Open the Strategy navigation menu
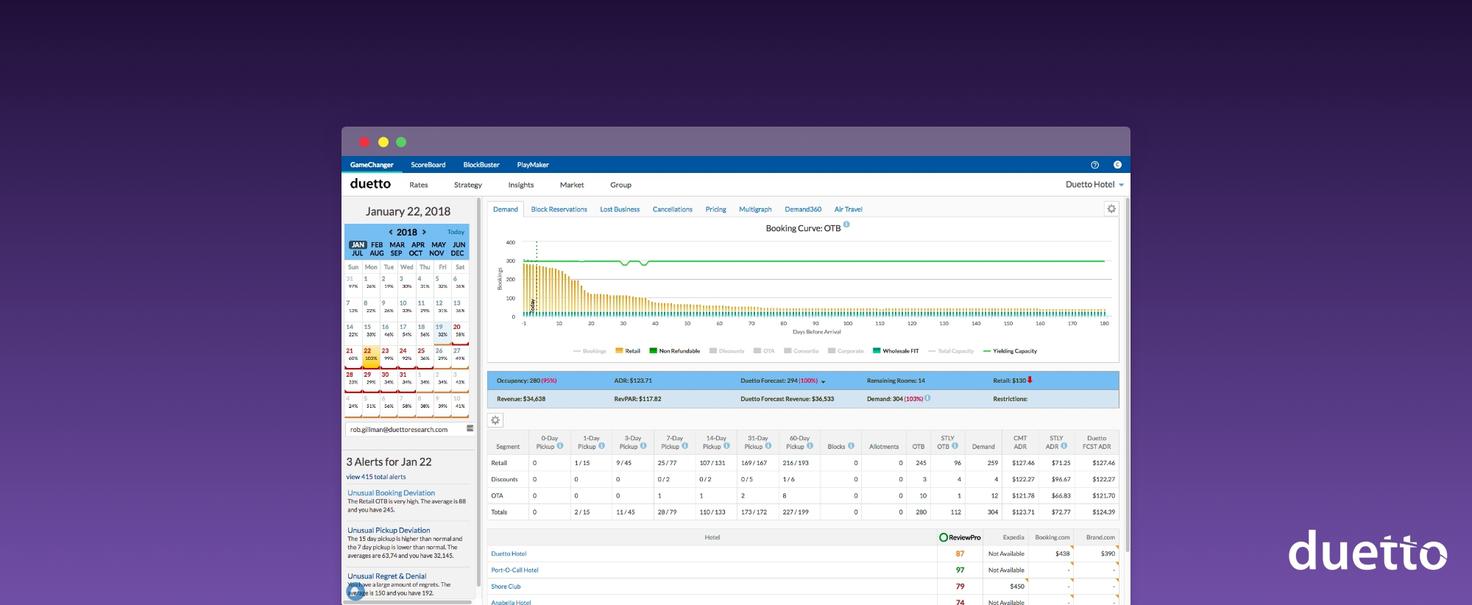Screen dimensions: 1472x605 coord(467,185)
